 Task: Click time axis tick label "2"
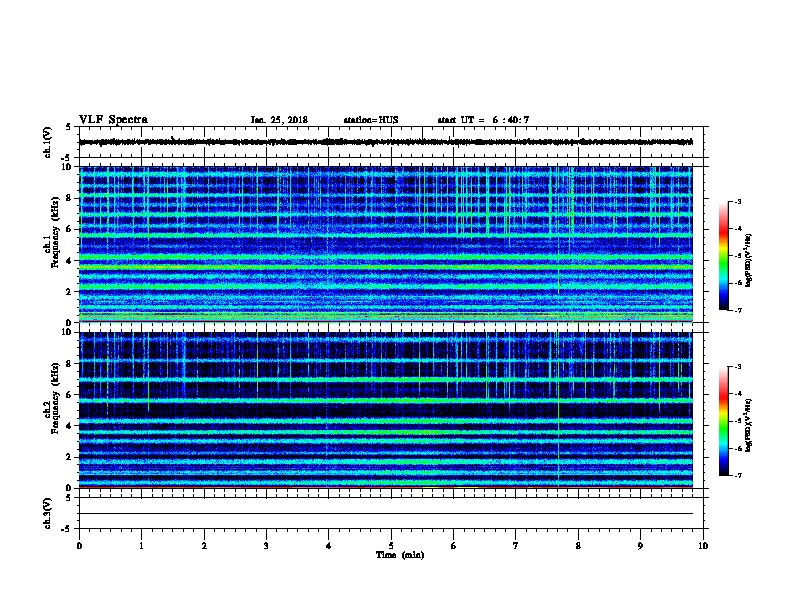click(204, 546)
